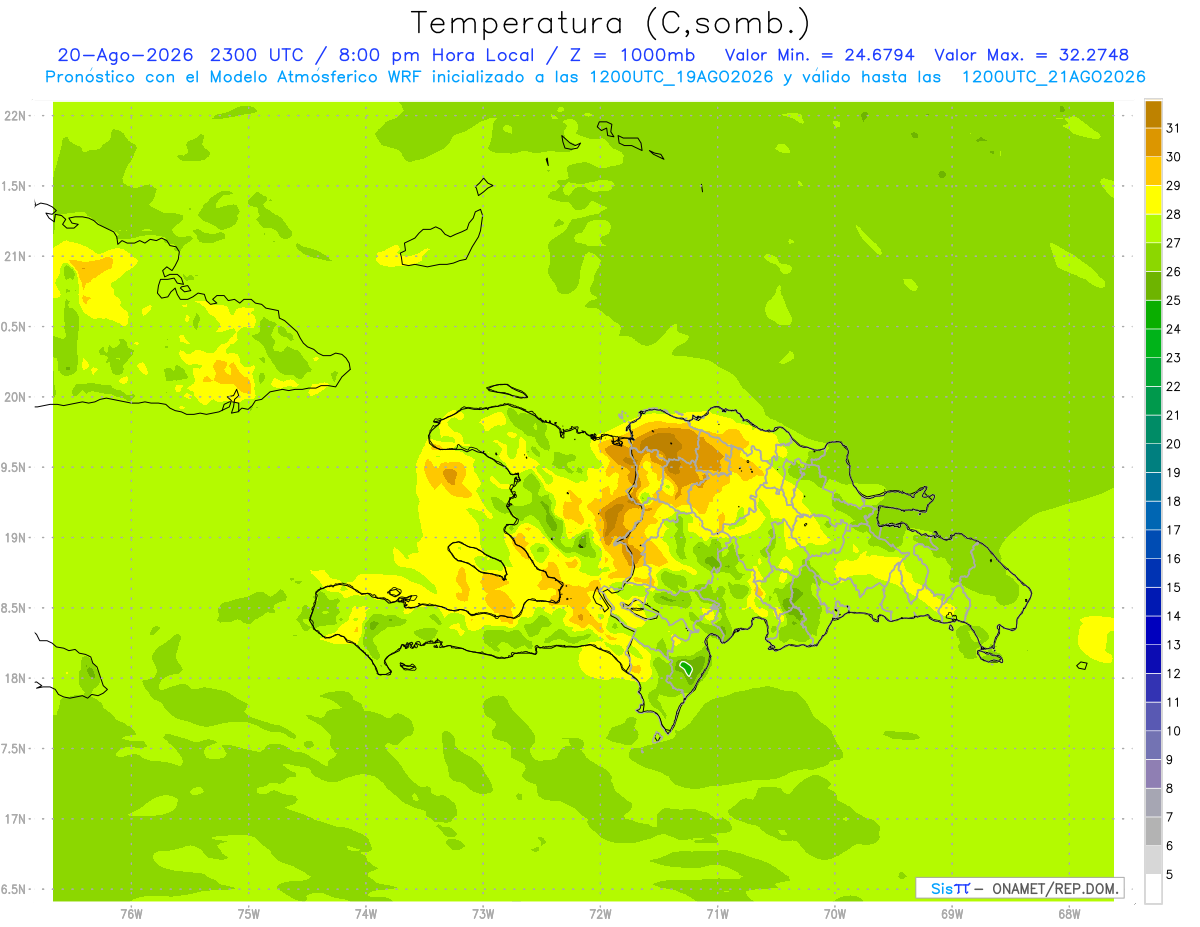The height and width of the screenshot is (927, 1200).
Task: Click the legend value "12"
Action: click(1174, 673)
